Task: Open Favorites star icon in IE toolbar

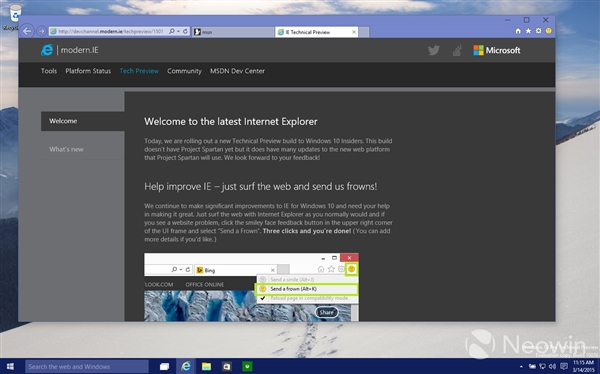Action: pos(528,31)
